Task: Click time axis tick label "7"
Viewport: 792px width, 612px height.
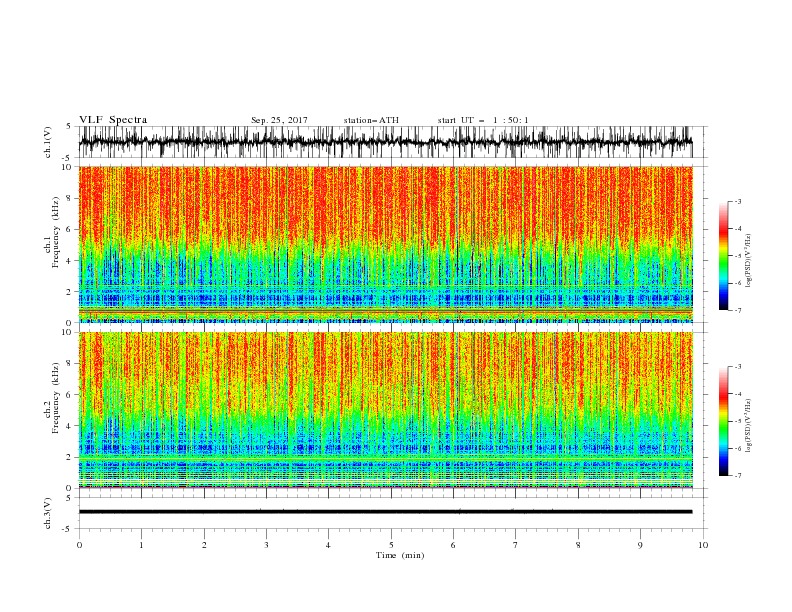Action: [516, 545]
